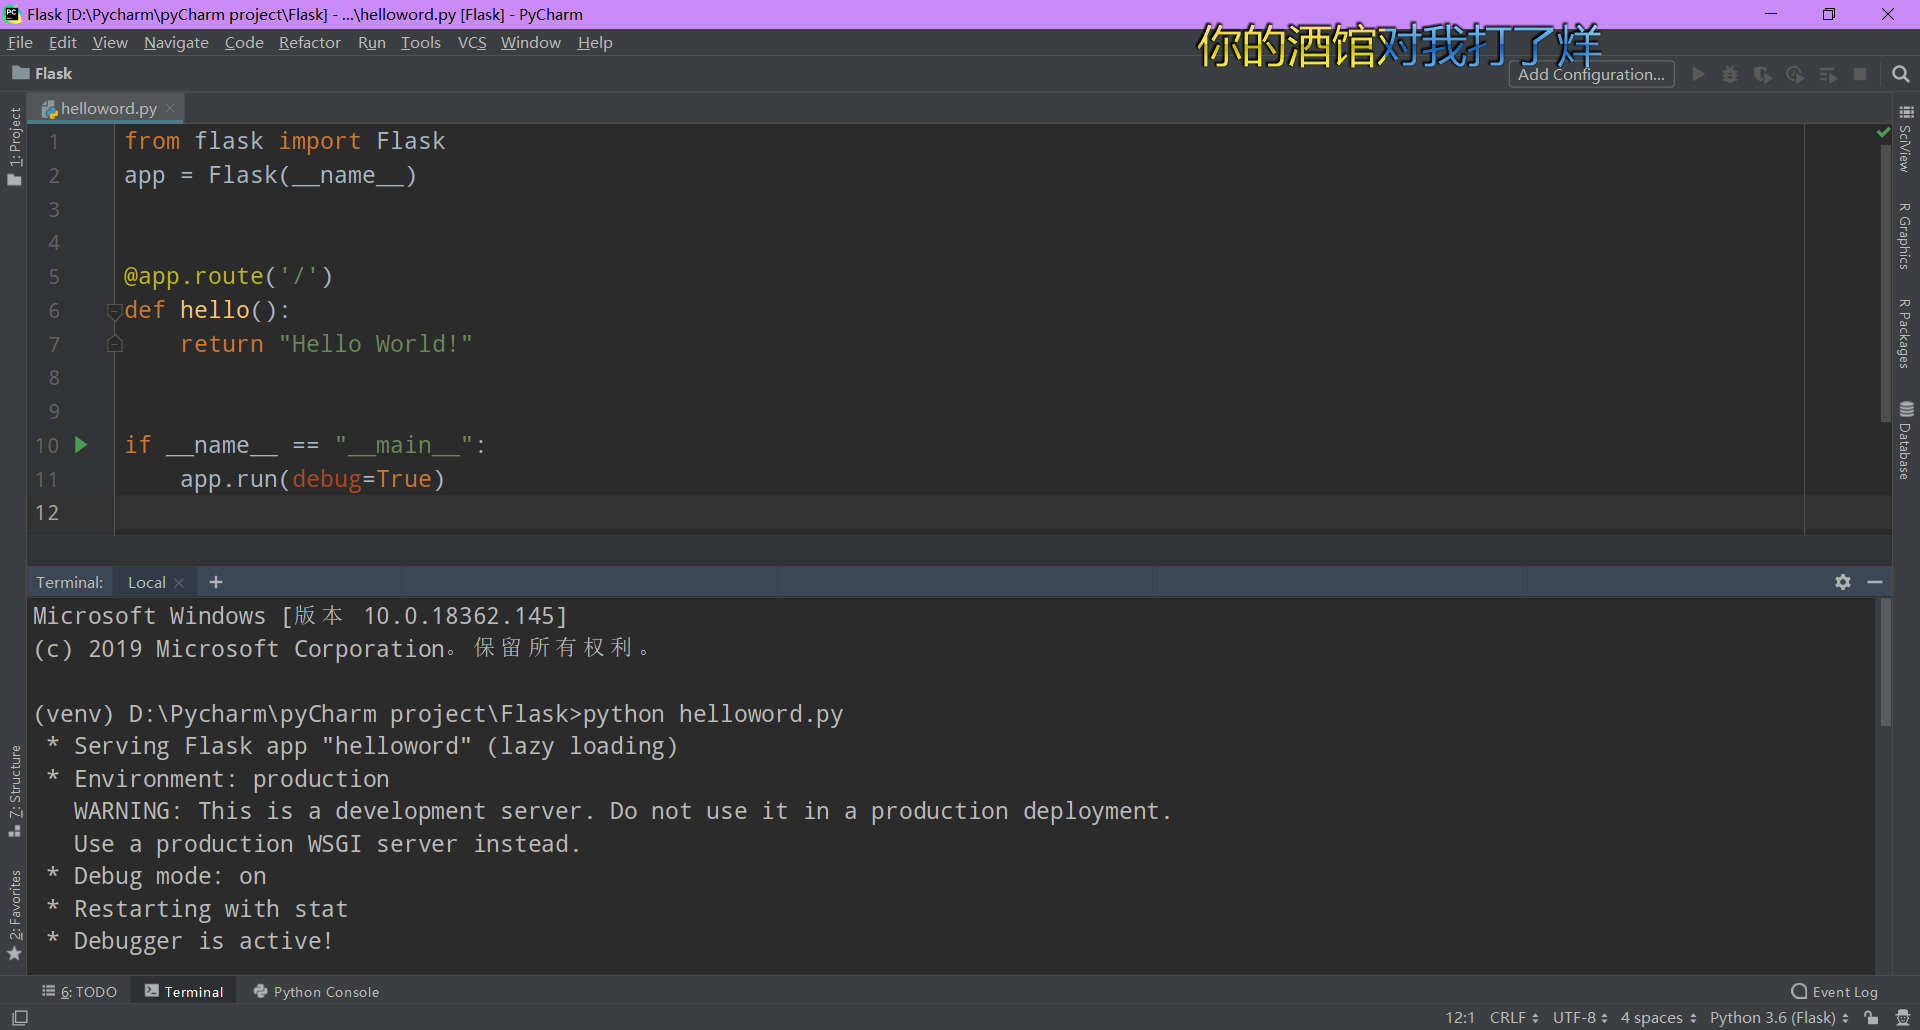This screenshot has height=1030, width=1920.
Task: Close the helloword.py editor tab
Action: click(x=170, y=108)
